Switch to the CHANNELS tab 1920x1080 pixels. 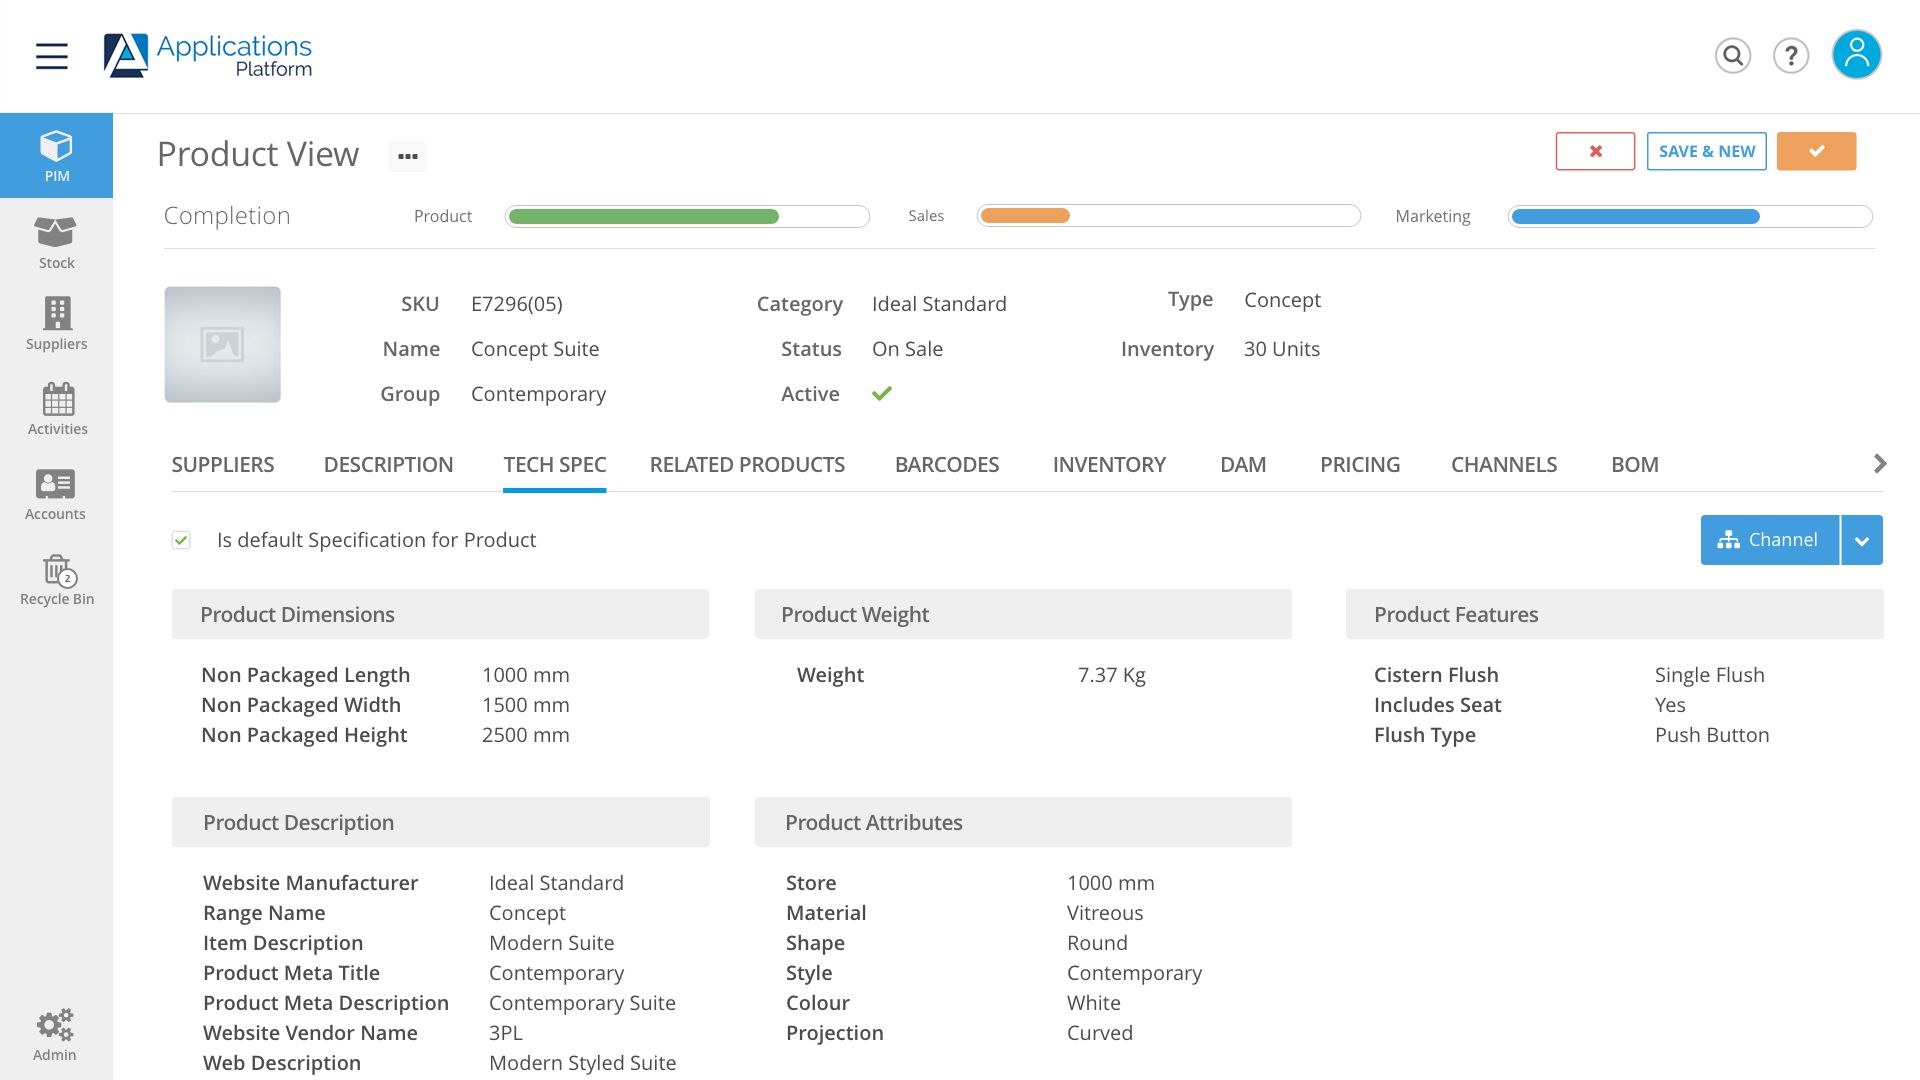[x=1504, y=465]
